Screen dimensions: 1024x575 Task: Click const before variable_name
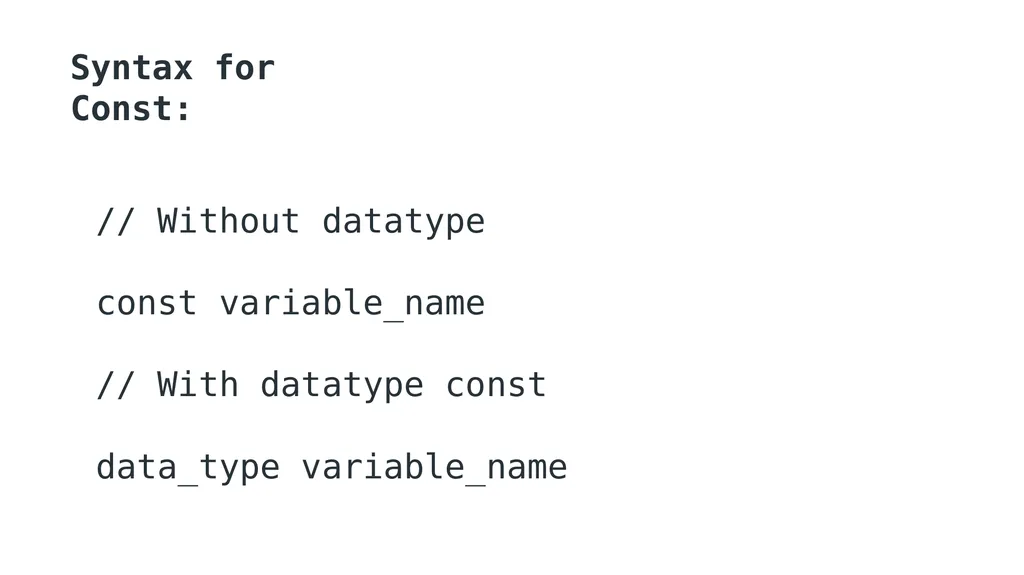147,304
